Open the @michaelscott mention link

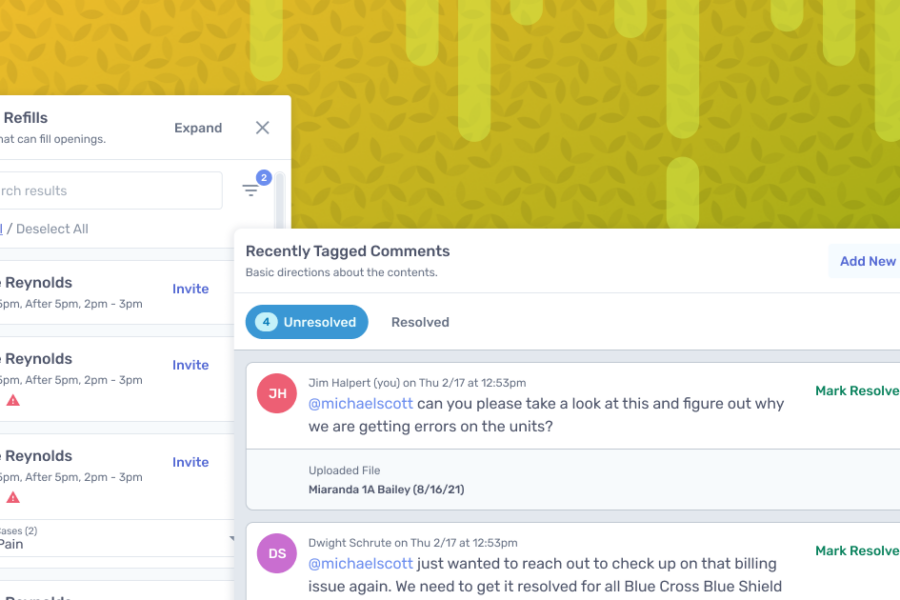(360, 403)
